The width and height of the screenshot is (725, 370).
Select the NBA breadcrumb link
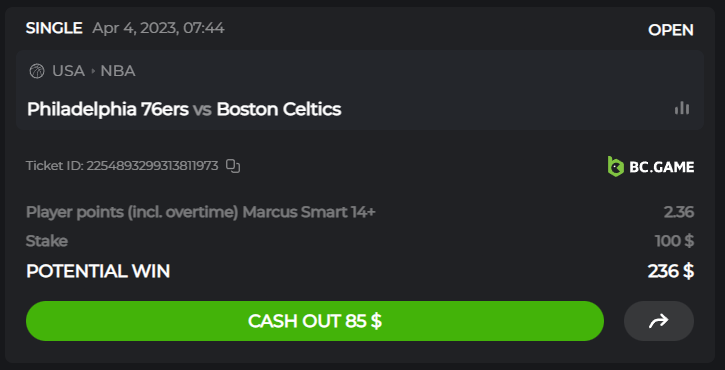pyautogui.click(x=118, y=71)
